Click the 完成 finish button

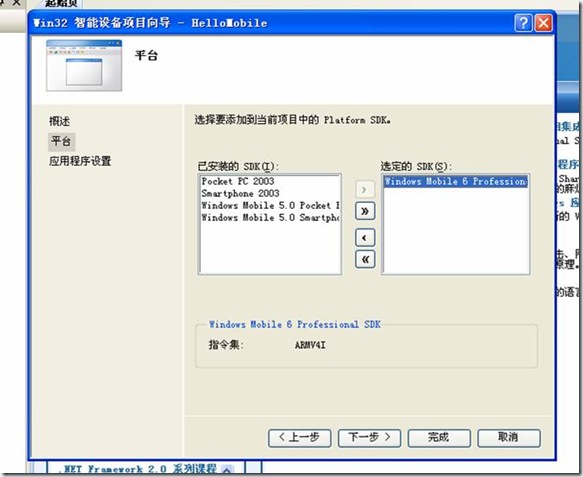click(439, 438)
